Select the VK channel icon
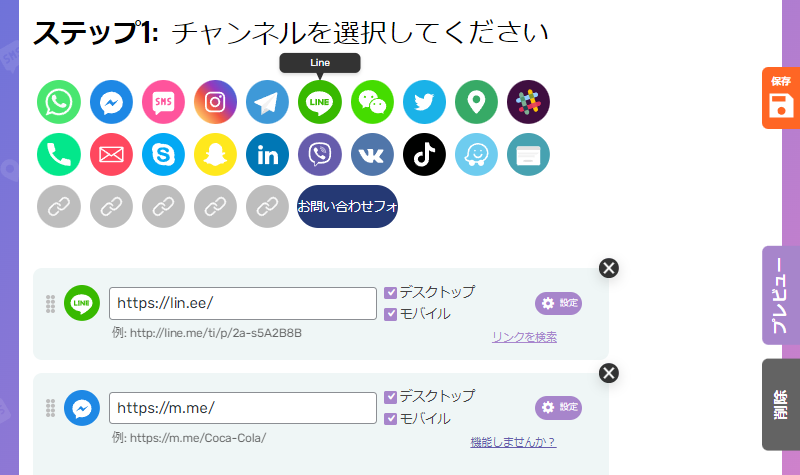800x475 pixels. 372,155
